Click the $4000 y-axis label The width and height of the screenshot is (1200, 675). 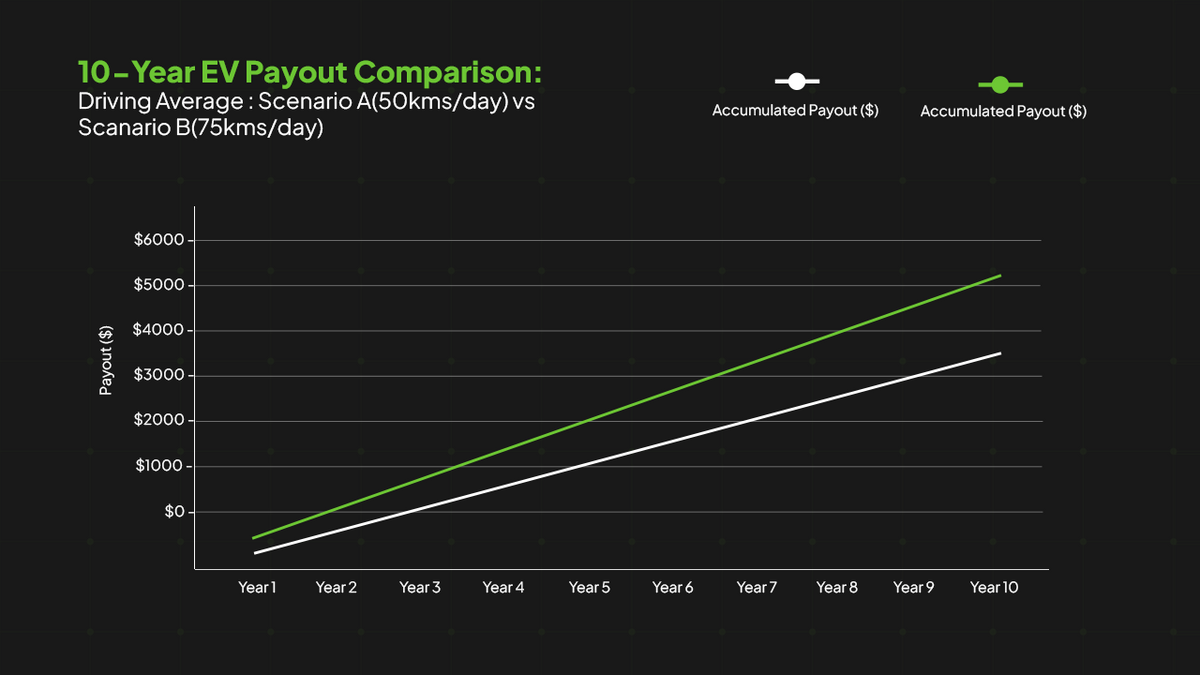click(159, 330)
